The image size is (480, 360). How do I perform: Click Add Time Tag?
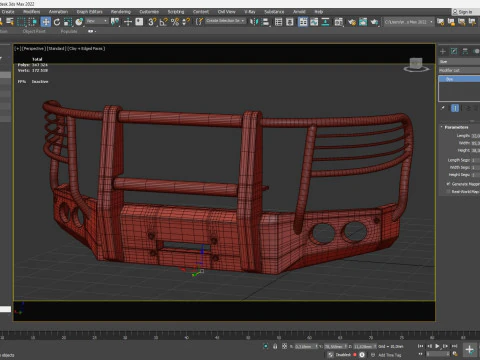390,355
